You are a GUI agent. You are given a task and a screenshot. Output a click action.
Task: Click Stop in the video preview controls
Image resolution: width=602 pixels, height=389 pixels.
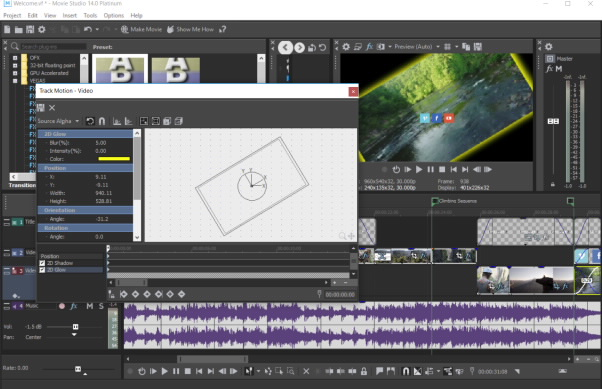(442, 169)
